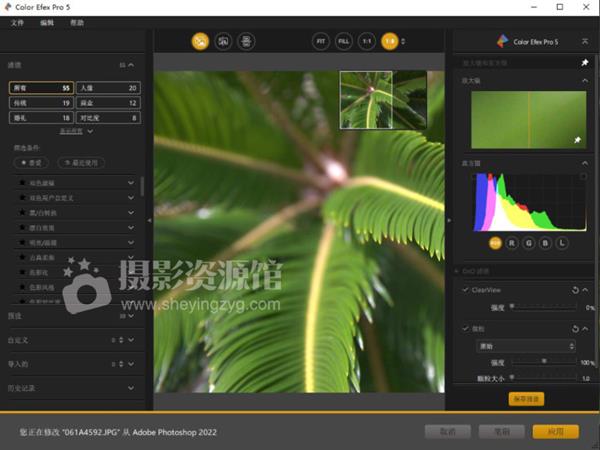
Task: Click the FILL zoom button
Action: pyautogui.click(x=344, y=42)
